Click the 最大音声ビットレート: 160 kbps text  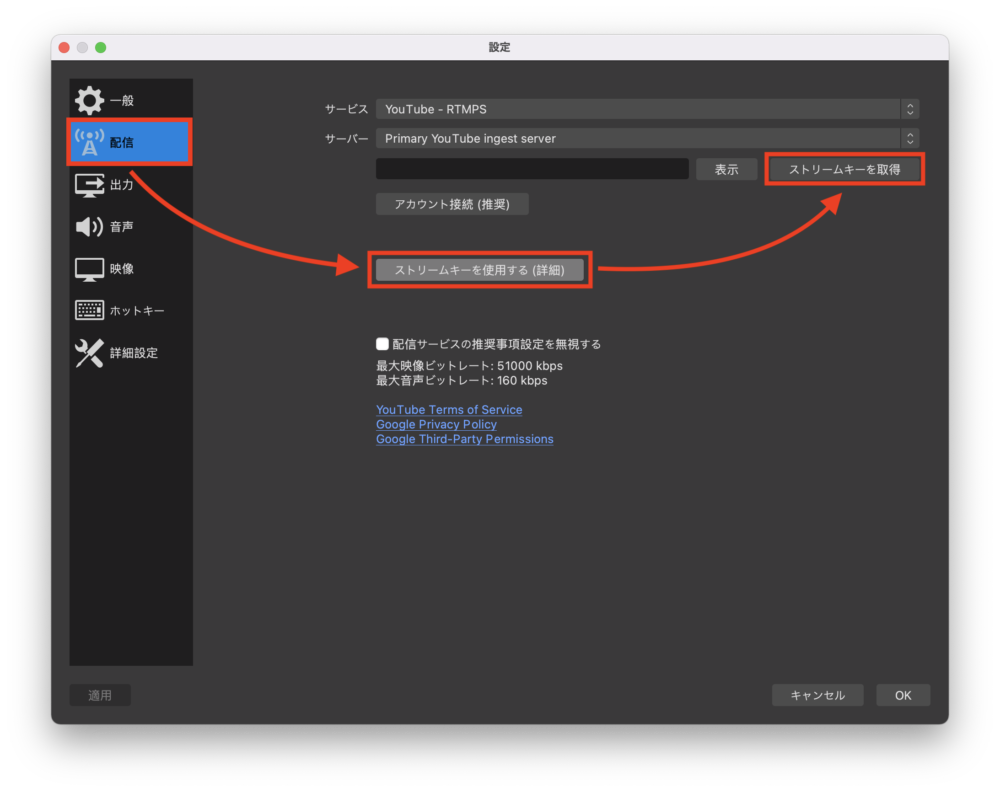click(462, 381)
